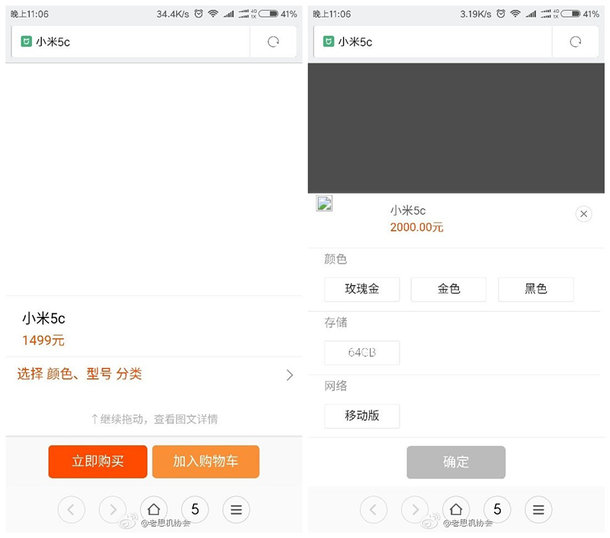
Task: Tap the broken product image thumbnail
Action: 324,203
